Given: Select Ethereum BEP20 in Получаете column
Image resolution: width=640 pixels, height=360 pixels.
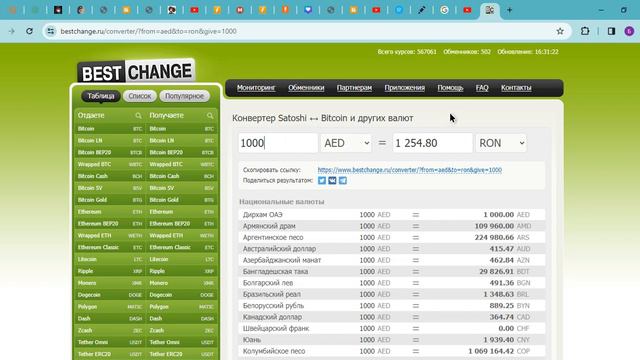Looking at the screenshot, I should tap(182, 224).
